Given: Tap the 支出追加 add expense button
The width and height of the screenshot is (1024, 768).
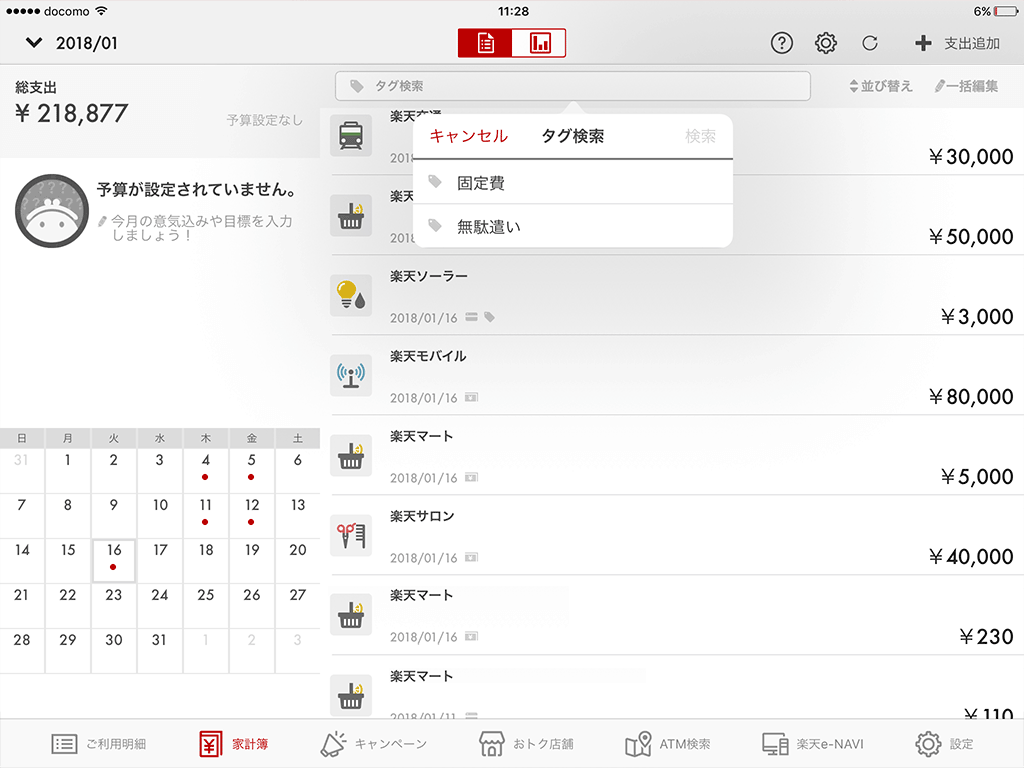Looking at the screenshot, I should click(957, 43).
